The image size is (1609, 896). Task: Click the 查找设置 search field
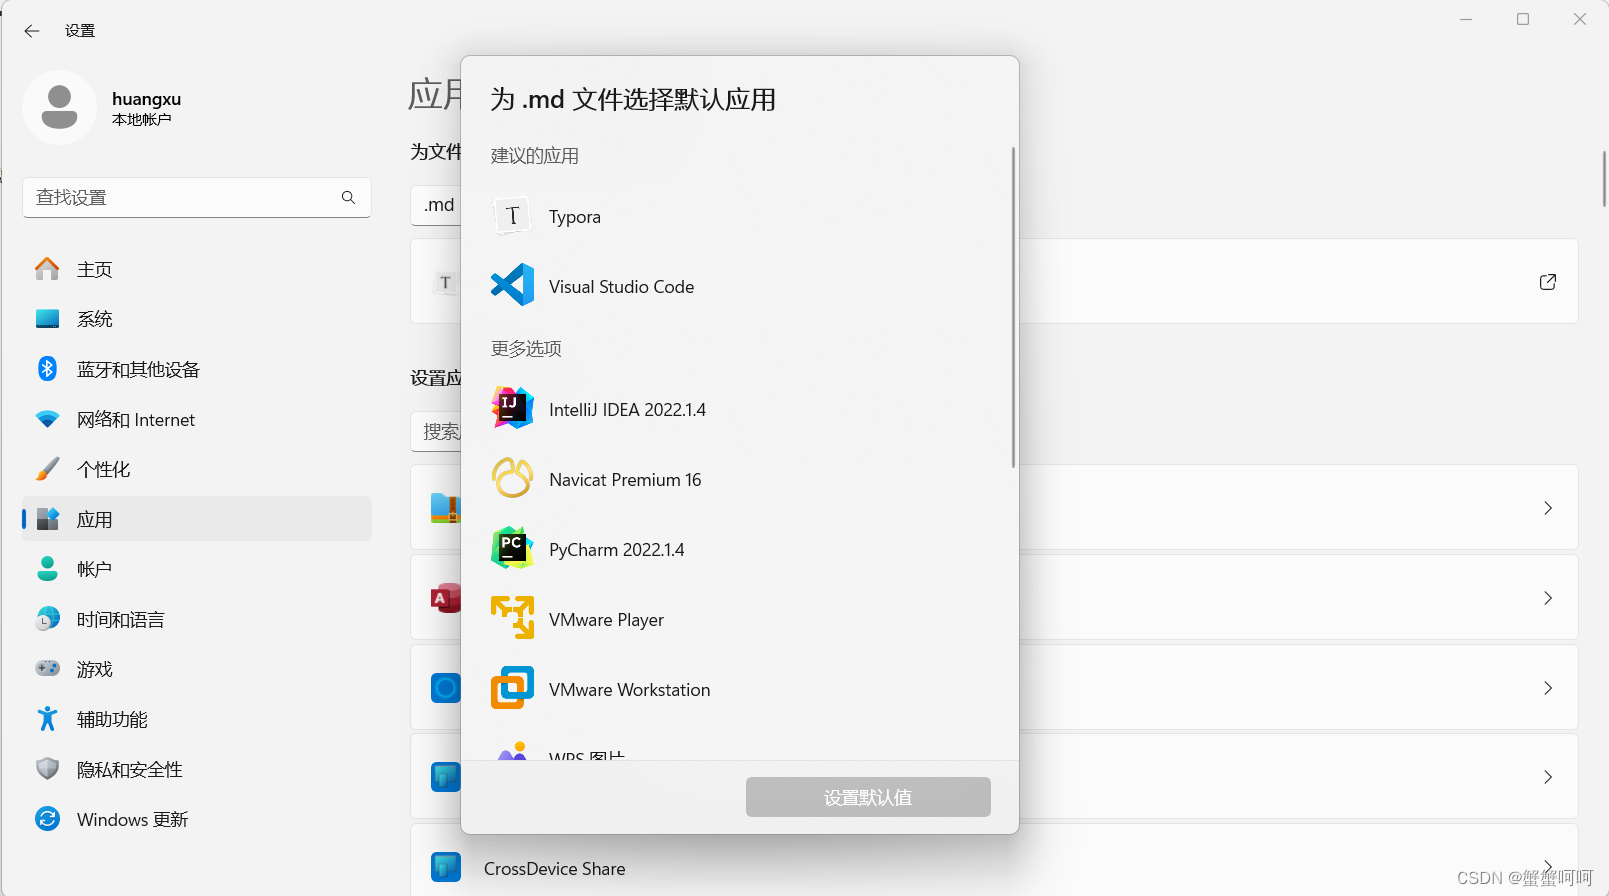[197, 197]
